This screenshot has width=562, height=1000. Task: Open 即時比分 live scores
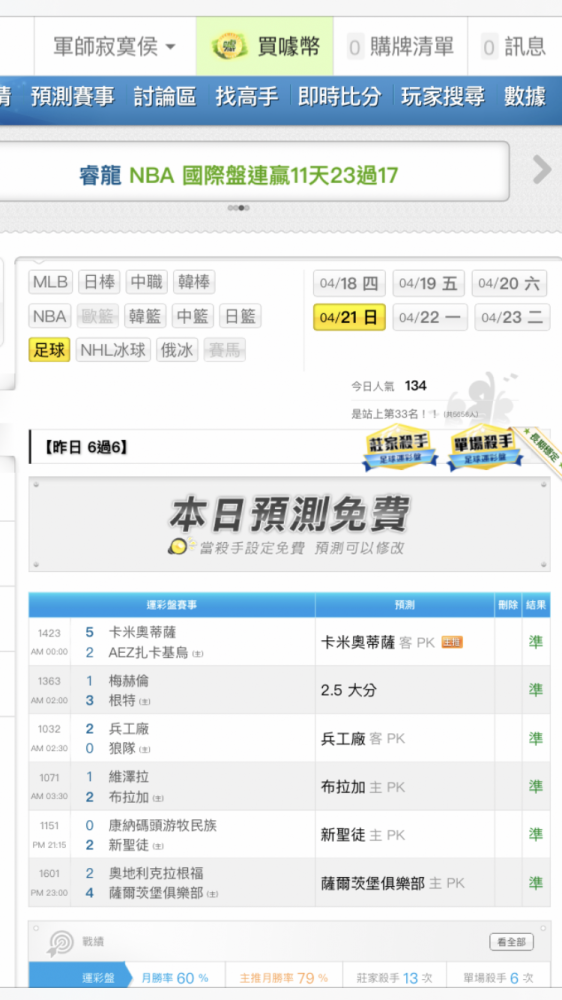pyautogui.click(x=339, y=97)
